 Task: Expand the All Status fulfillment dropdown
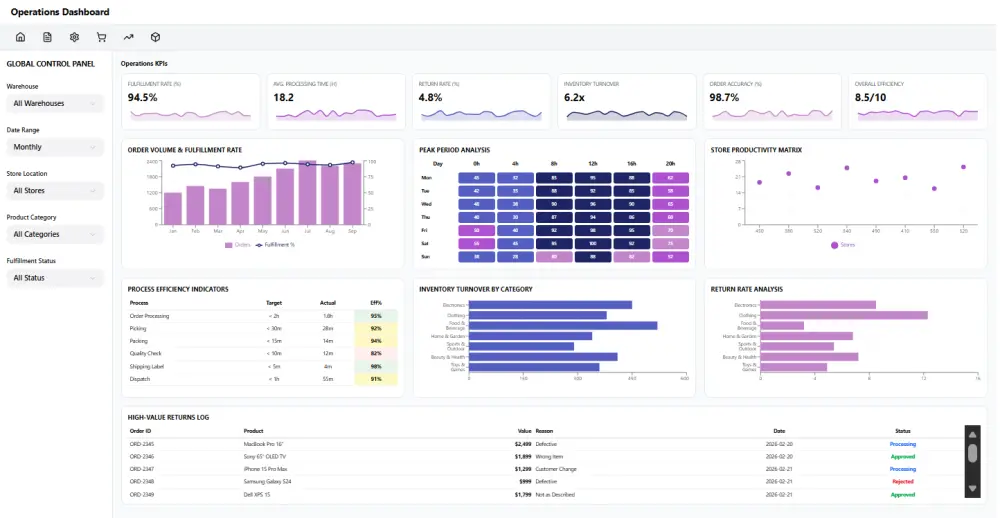[x=55, y=278]
